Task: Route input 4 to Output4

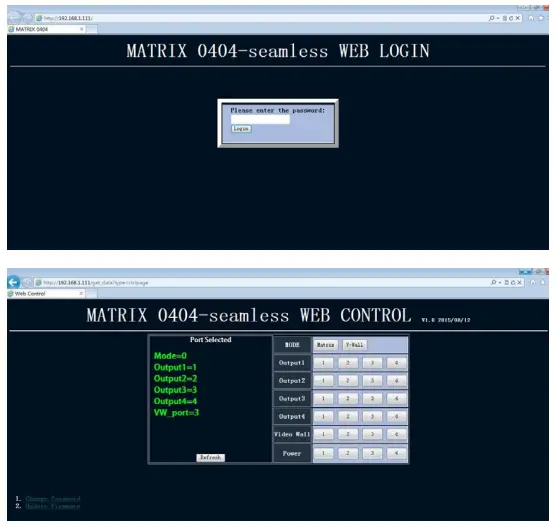Action: pyautogui.click(x=396, y=417)
